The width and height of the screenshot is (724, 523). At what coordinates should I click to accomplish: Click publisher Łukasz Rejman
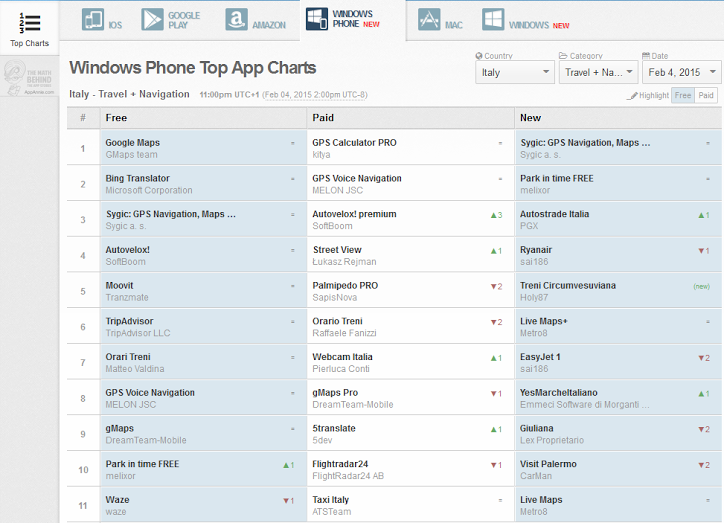(x=344, y=262)
